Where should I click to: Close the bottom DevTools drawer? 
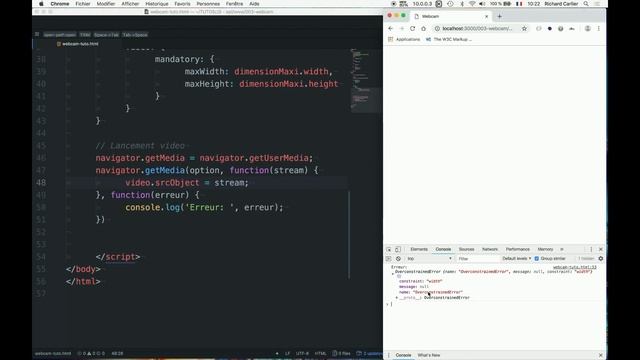click(x=600, y=355)
